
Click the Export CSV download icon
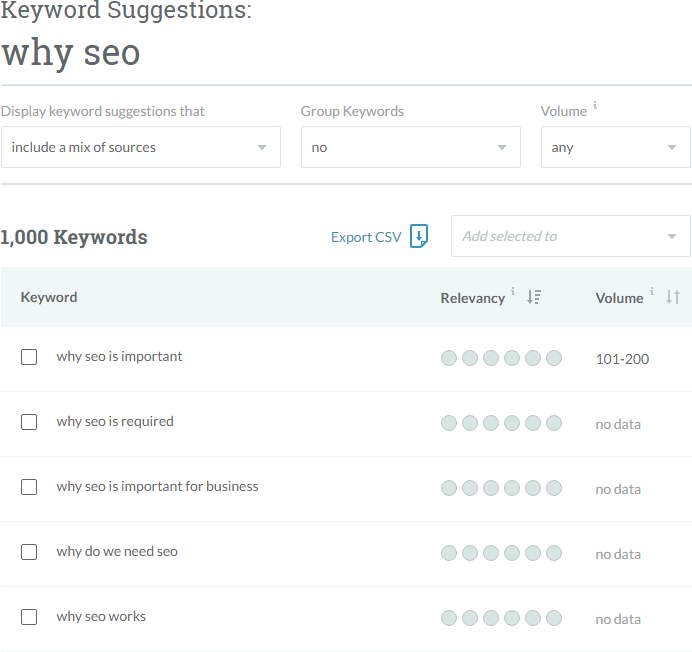point(420,237)
